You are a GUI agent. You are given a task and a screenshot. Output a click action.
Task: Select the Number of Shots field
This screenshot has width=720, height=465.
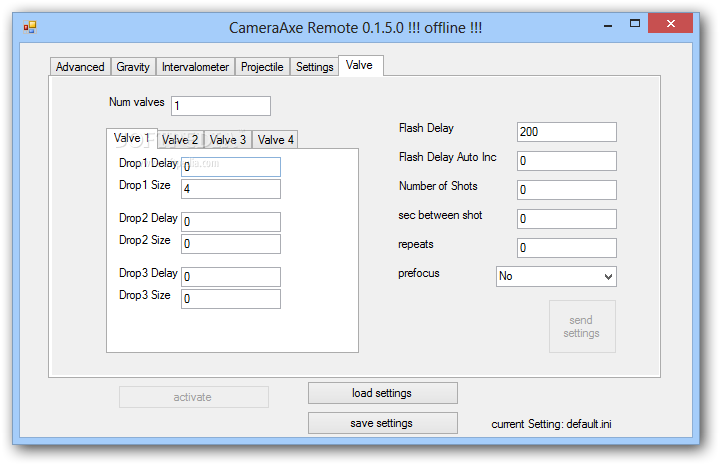pyautogui.click(x=567, y=190)
